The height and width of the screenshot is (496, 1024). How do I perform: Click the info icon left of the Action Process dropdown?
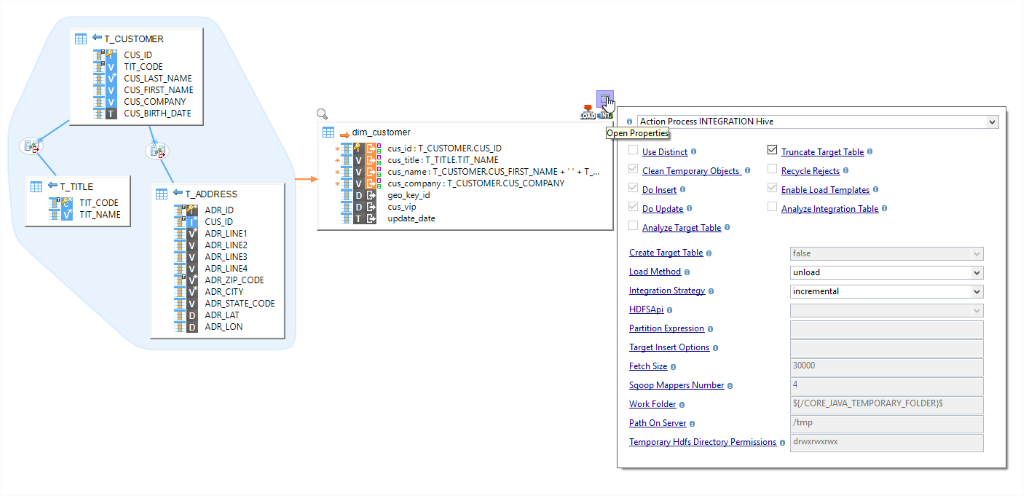coord(629,121)
